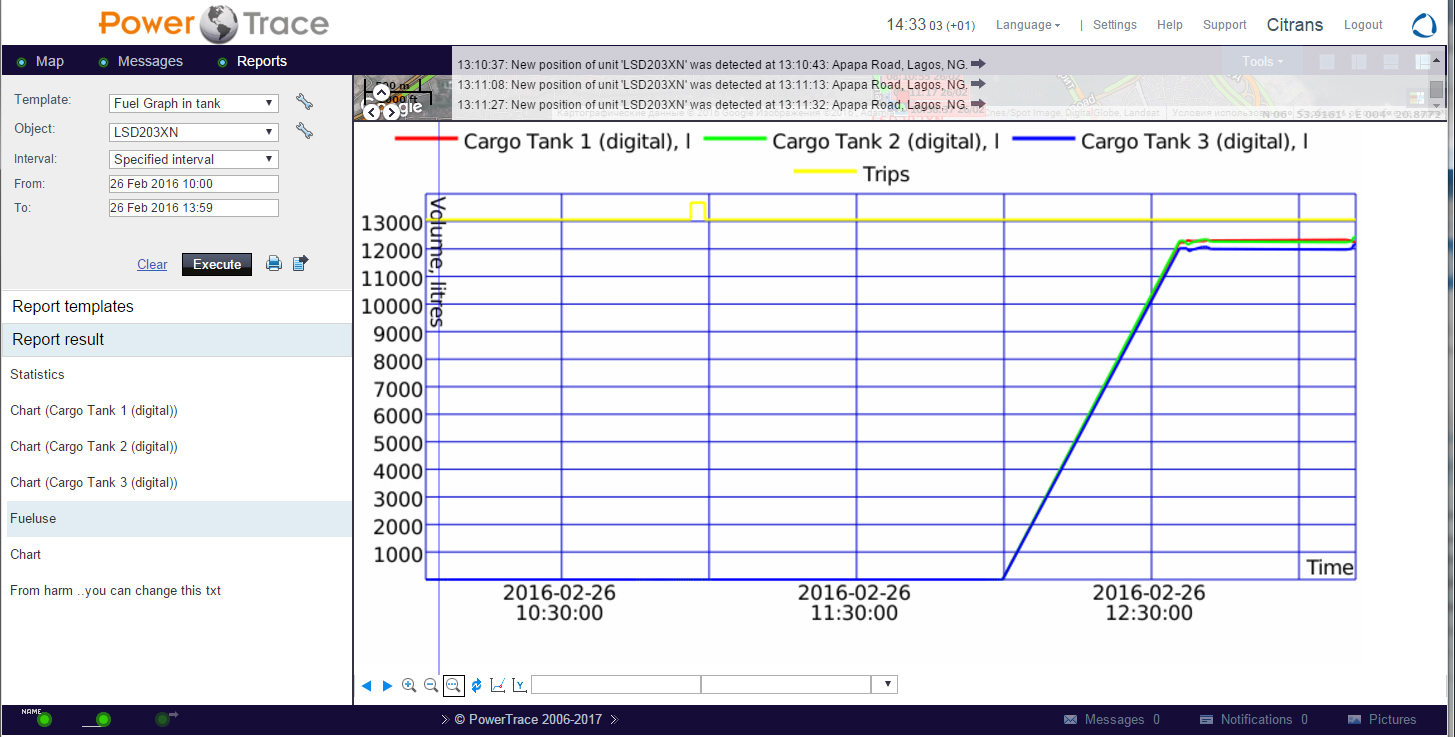Toggle Cargo Tank 3 series in legend
This screenshot has width=1455, height=737.
click(1160, 141)
